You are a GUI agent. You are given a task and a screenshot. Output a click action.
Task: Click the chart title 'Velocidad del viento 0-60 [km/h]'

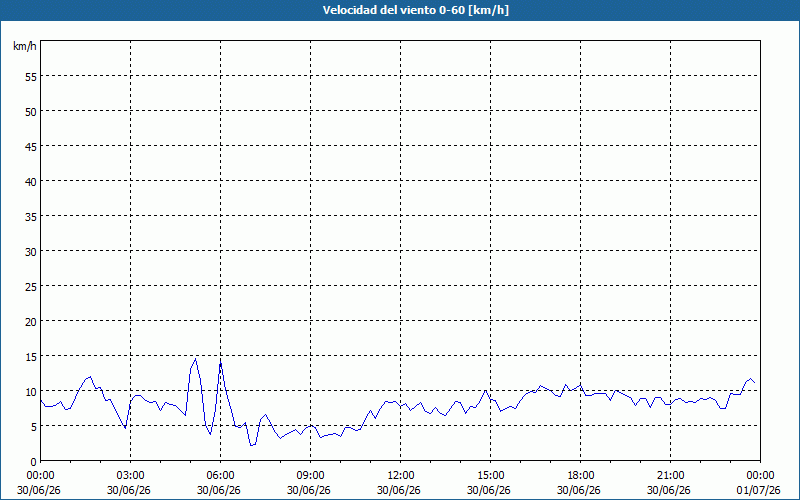coord(416,10)
